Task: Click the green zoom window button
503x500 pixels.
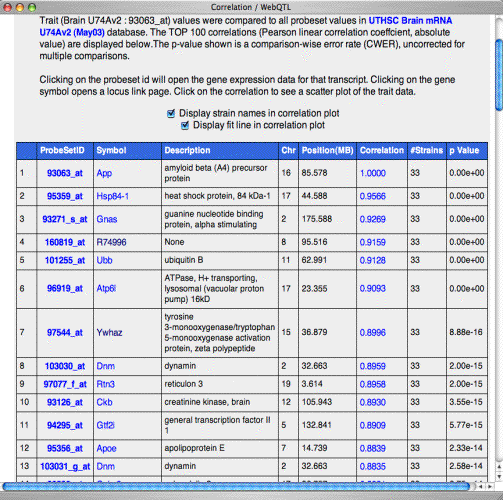Action: 32,7
